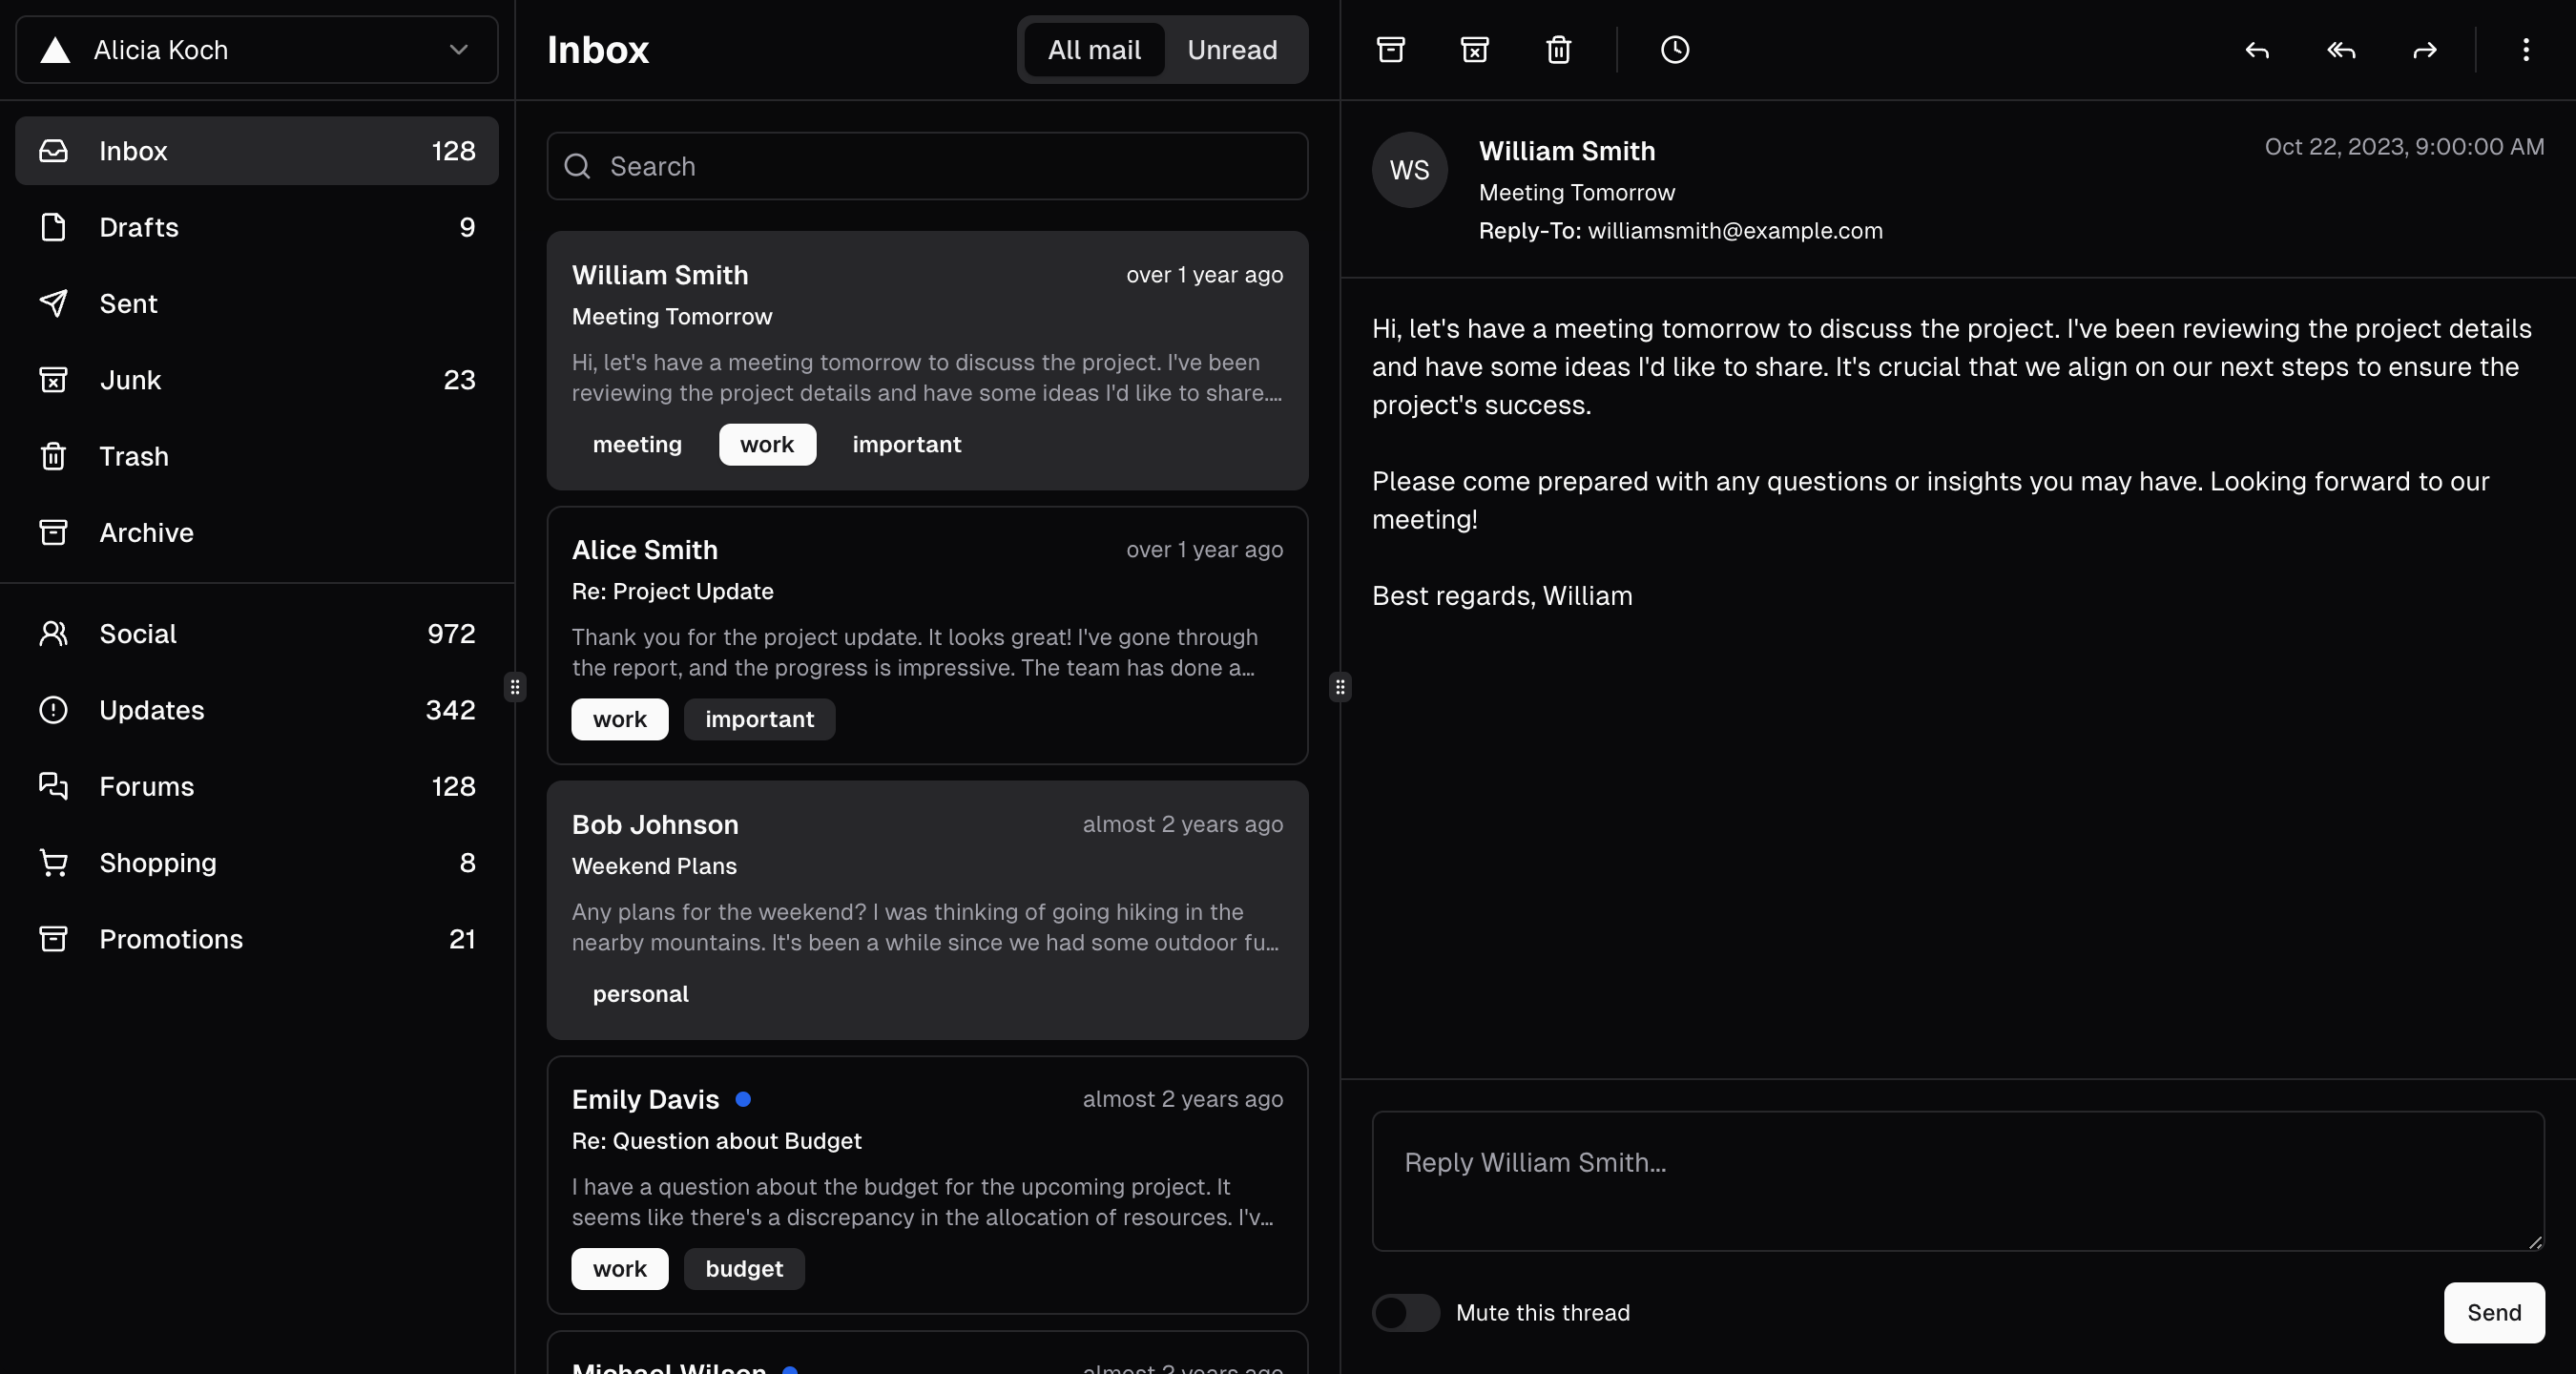The width and height of the screenshot is (2576, 1374).
Task: Switch to the All mail tab
Action: click(x=1093, y=49)
